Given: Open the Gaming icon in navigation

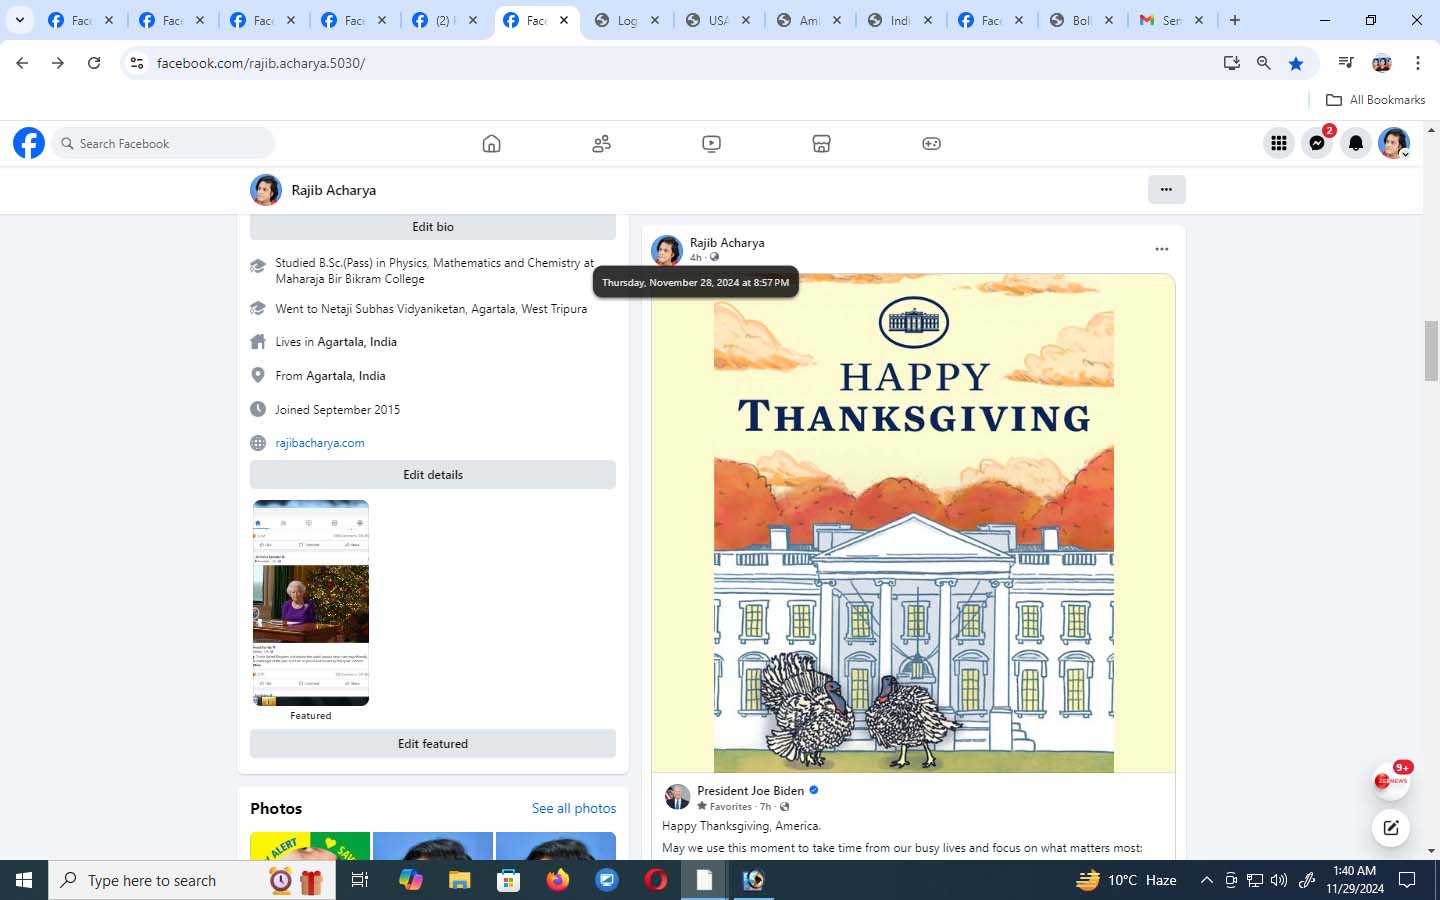Looking at the screenshot, I should [x=931, y=144].
